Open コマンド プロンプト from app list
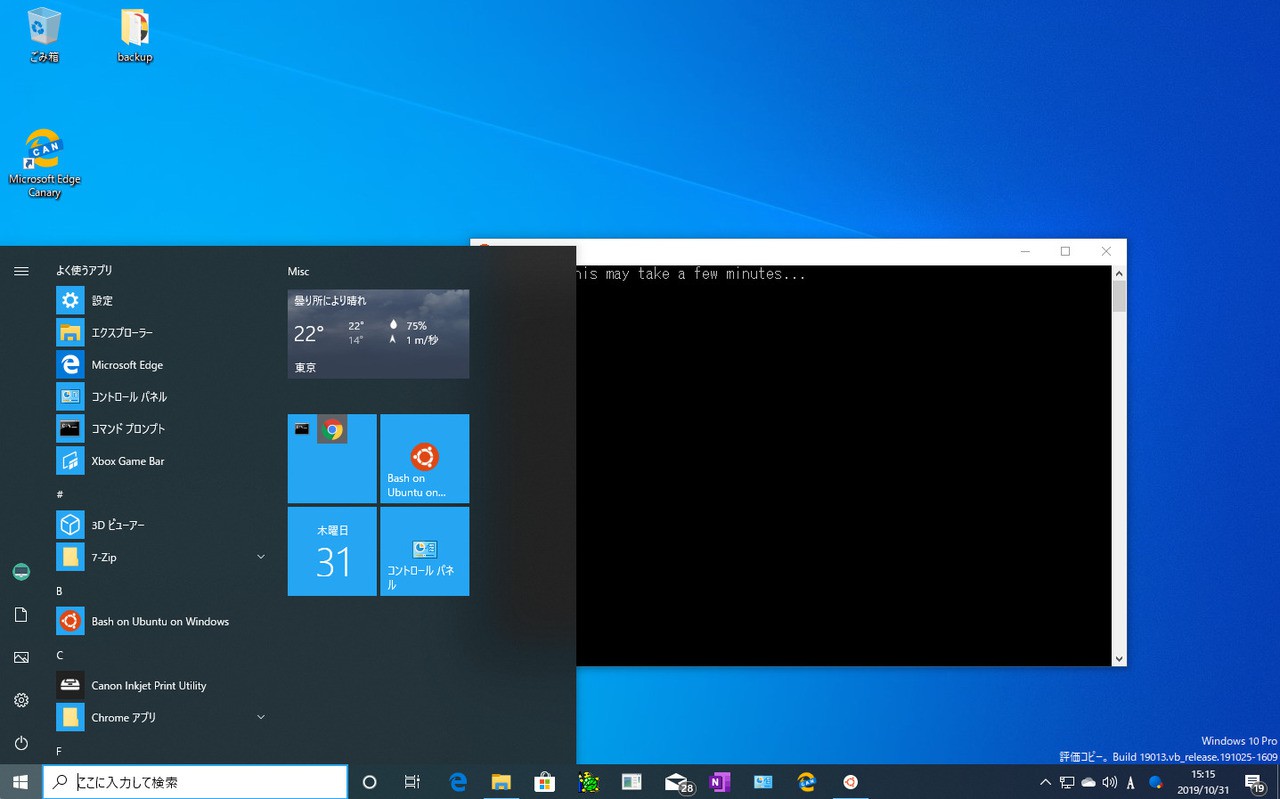Screen dimensions: 1280x799 point(128,429)
